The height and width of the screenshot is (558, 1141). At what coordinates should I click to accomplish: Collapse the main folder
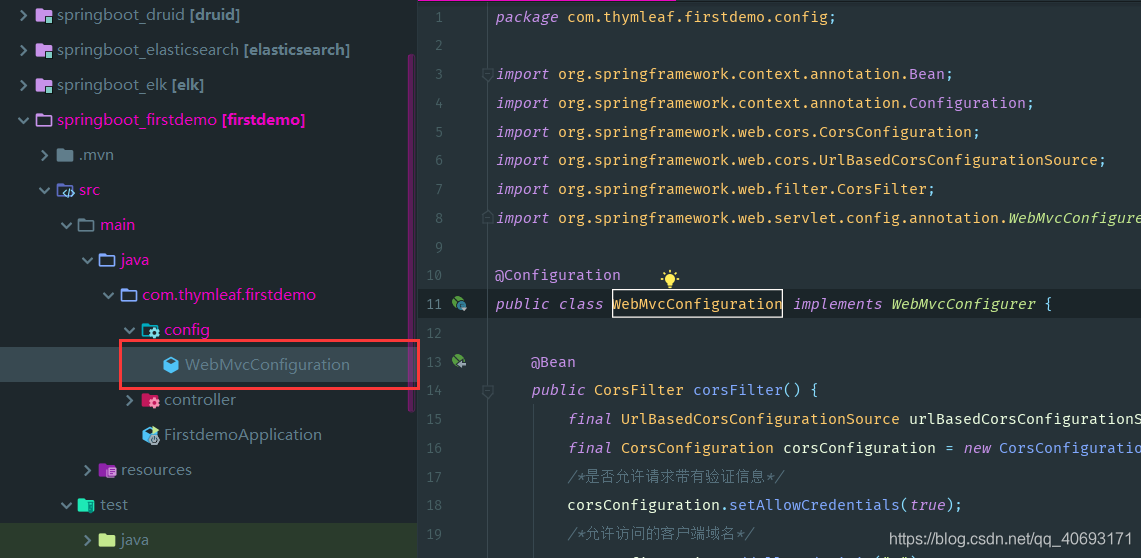pos(65,226)
